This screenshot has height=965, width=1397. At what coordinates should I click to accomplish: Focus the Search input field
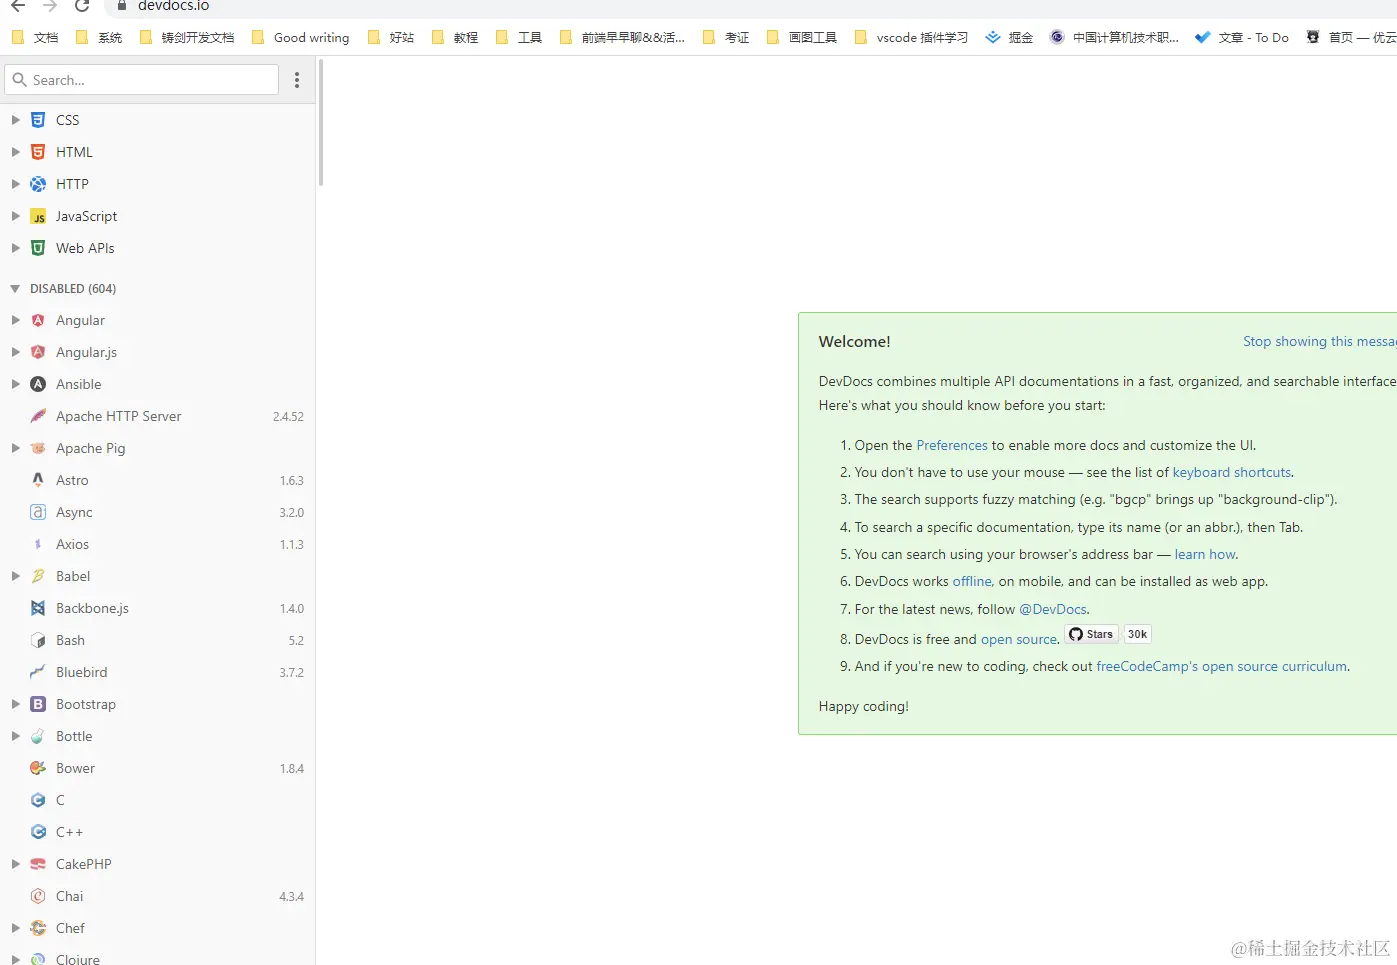[x=142, y=80]
